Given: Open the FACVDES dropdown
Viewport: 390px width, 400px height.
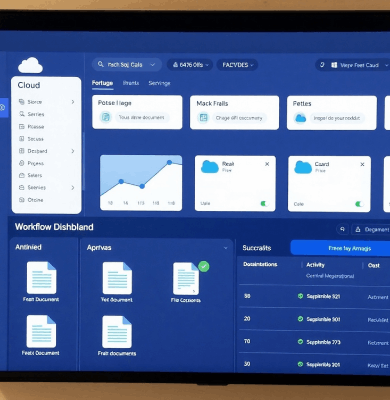Looking at the screenshot, I should pyautogui.click(x=237, y=65).
